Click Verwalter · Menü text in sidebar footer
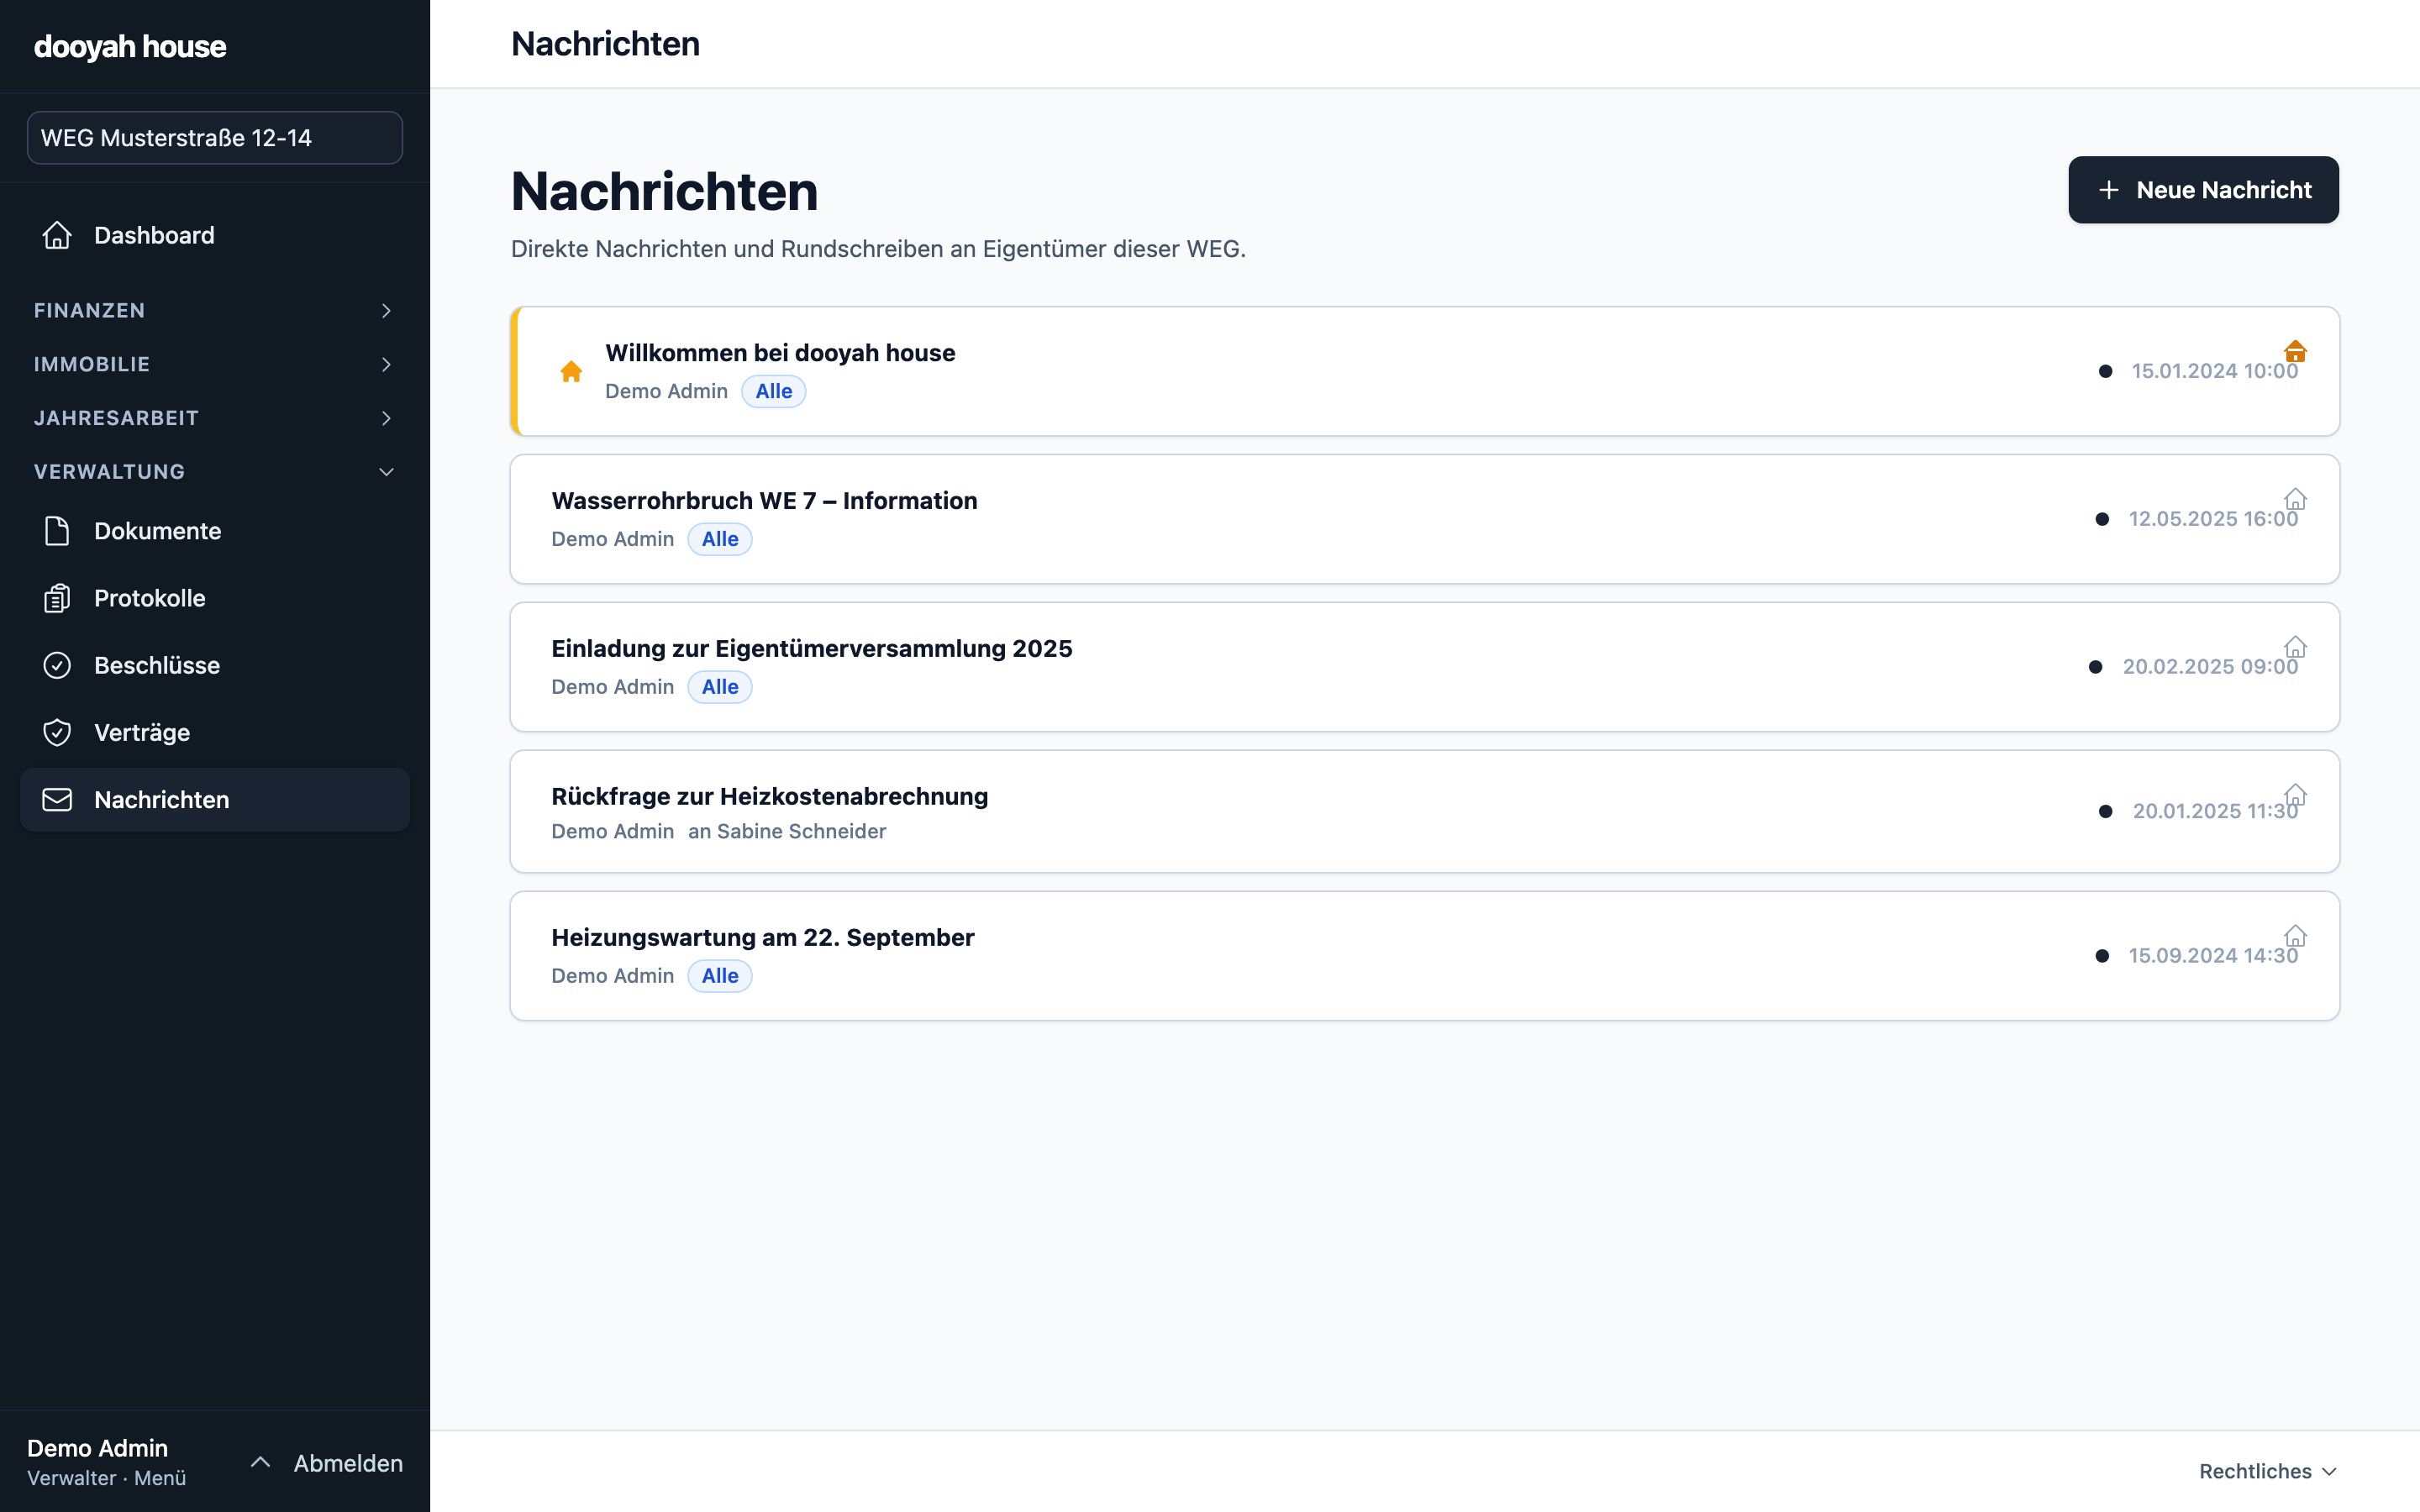Viewport: 2420px width, 1512px height. 106,1478
